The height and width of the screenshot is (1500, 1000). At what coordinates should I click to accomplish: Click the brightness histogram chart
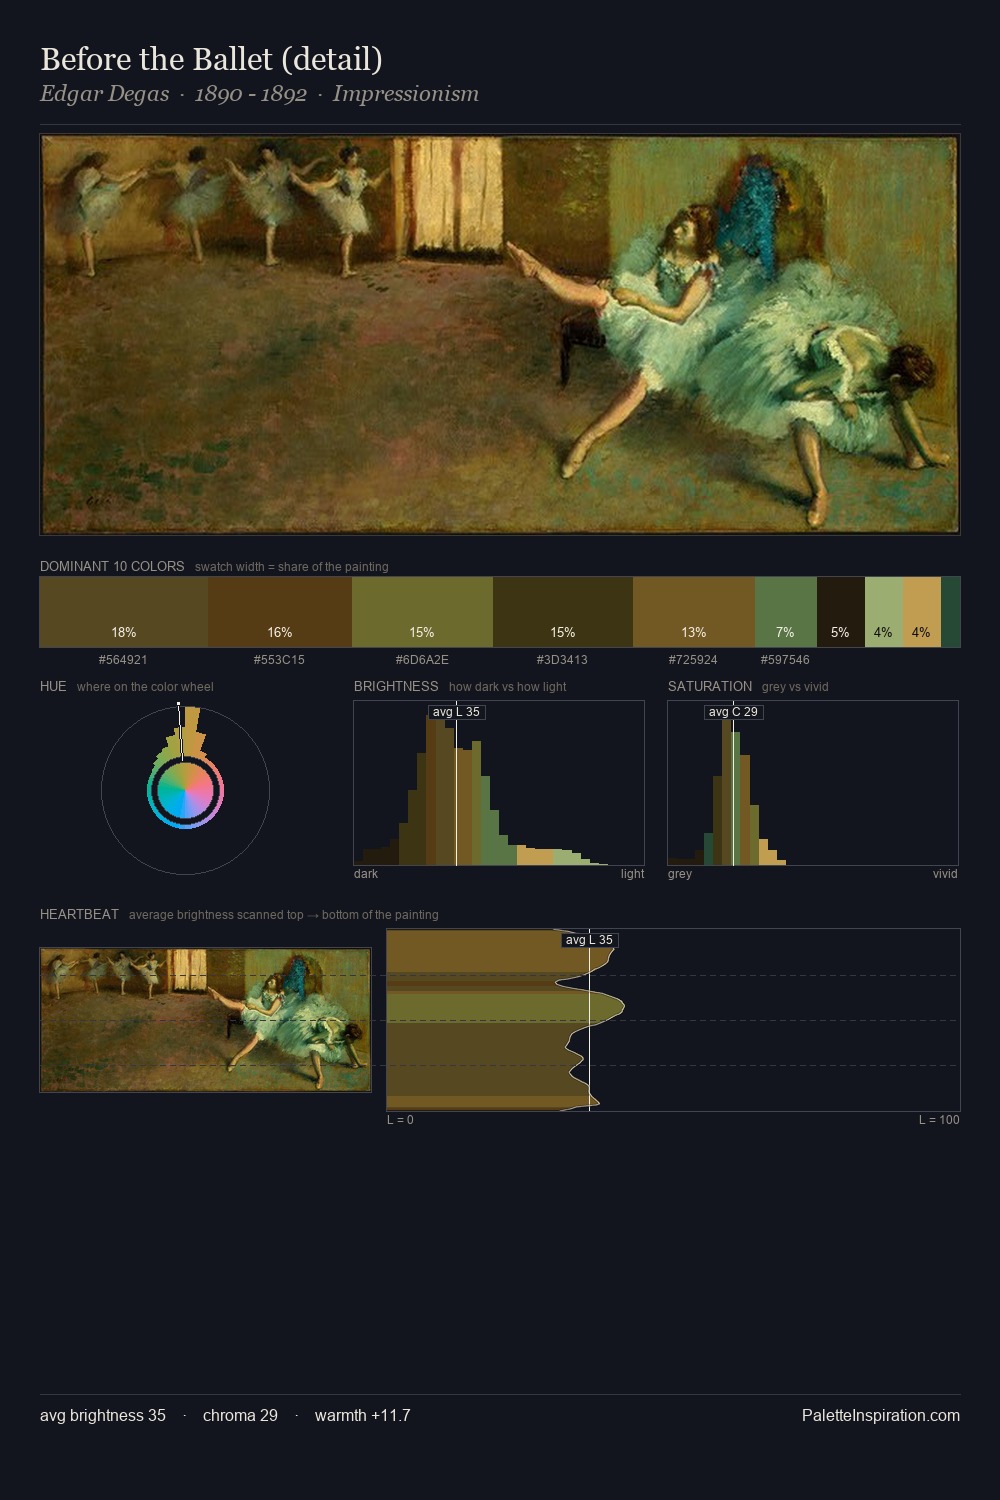pyautogui.click(x=499, y=783)
